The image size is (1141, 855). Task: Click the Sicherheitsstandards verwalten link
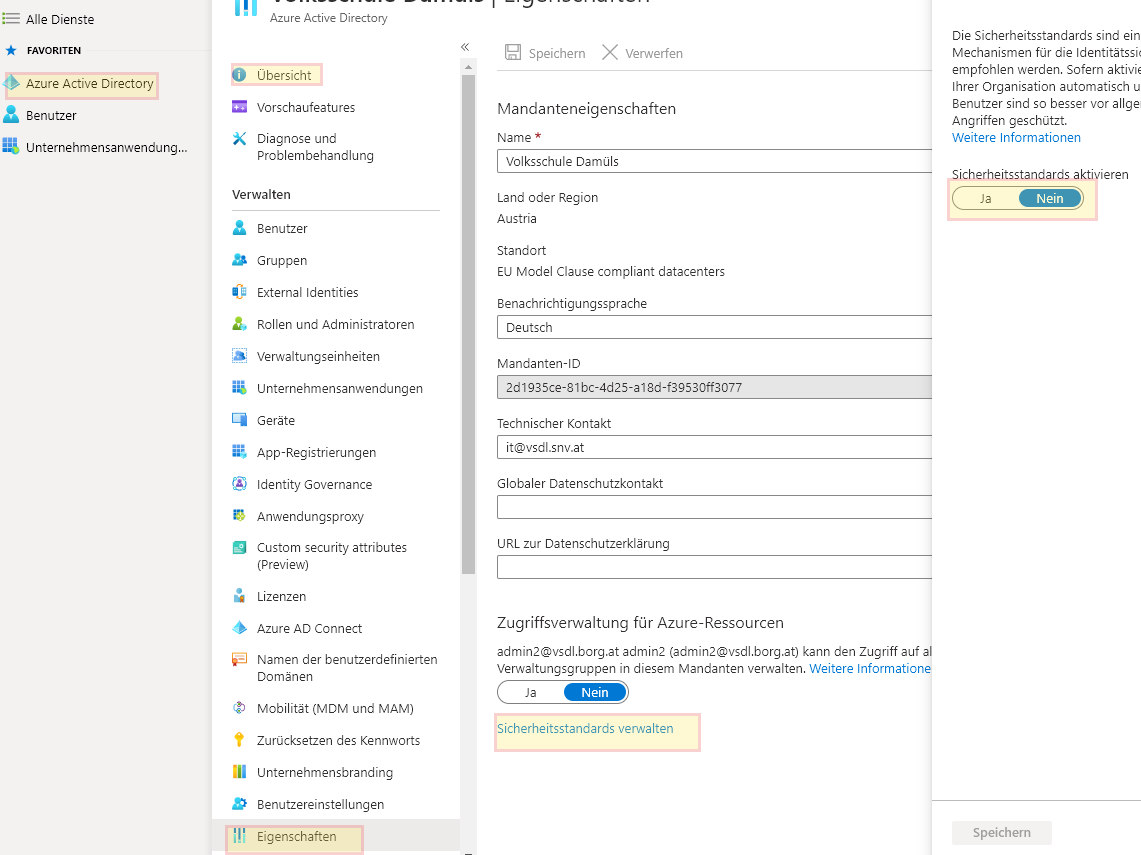tap(585, 729)
